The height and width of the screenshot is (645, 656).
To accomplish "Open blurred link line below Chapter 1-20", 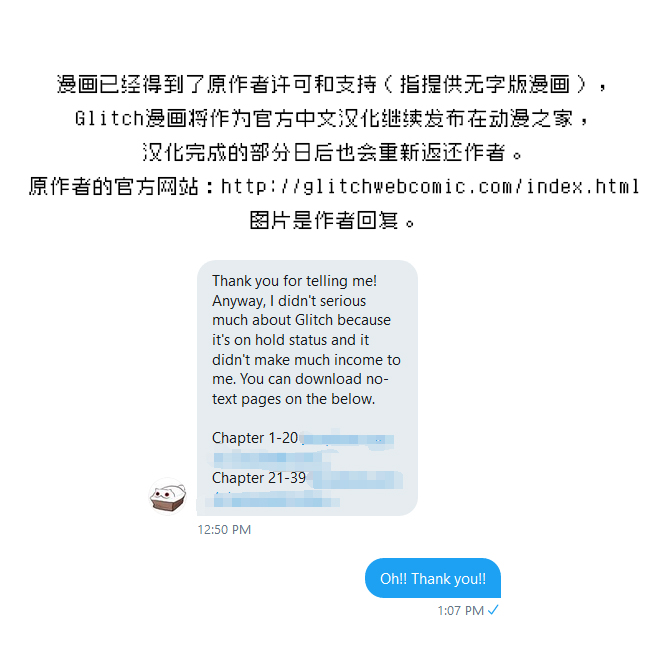I will coord(268,458).
